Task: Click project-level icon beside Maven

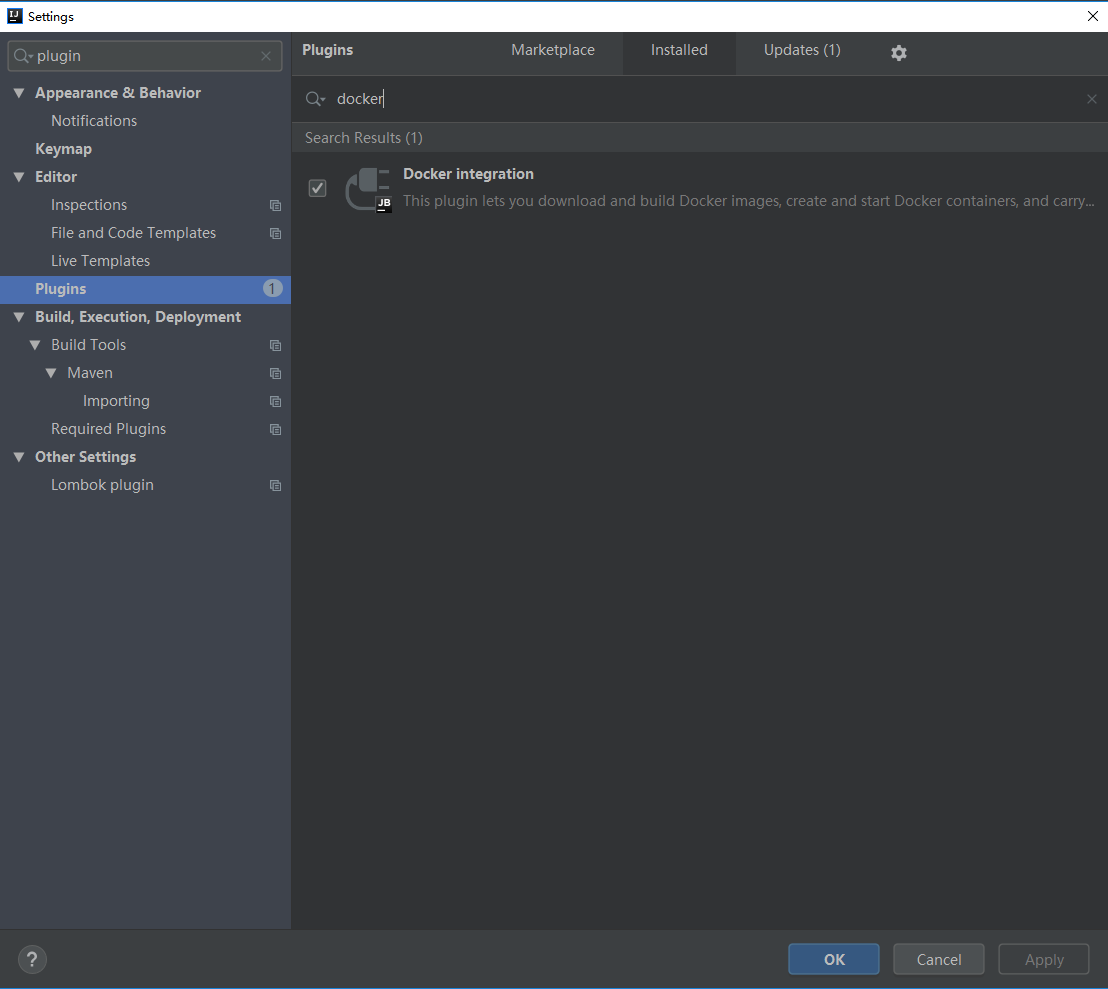Action: click(276, 373)
